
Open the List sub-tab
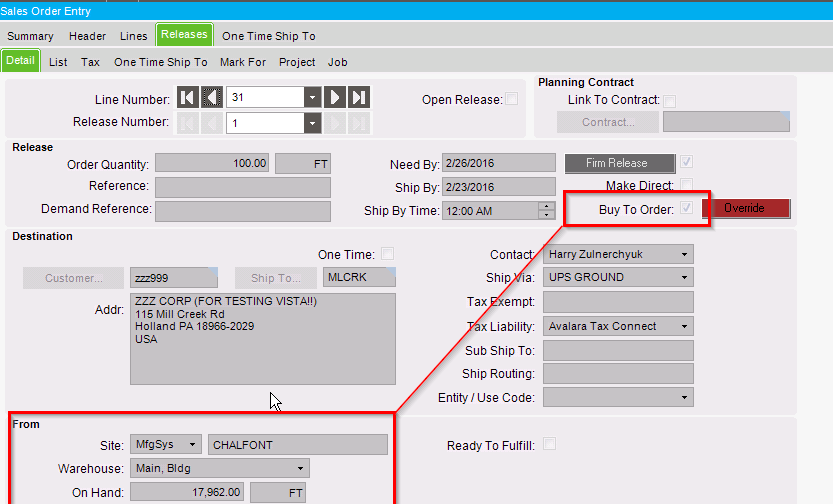tap(58, 62)
